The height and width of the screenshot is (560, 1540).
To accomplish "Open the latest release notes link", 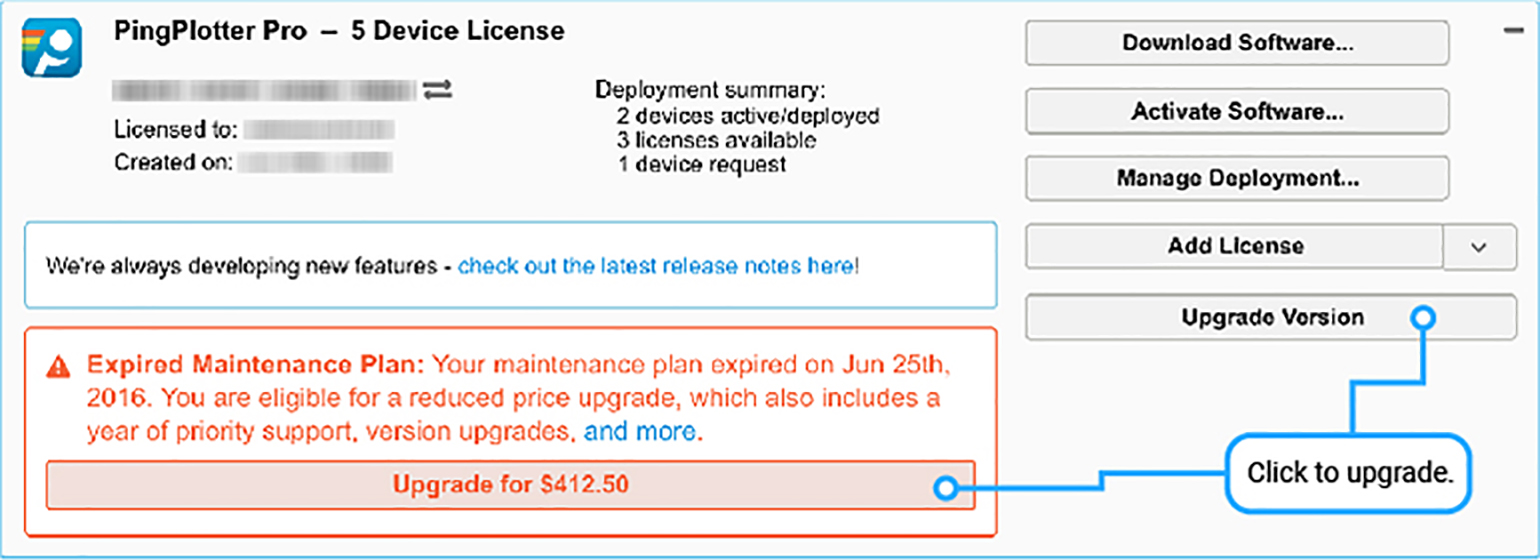I will (657, 267).
